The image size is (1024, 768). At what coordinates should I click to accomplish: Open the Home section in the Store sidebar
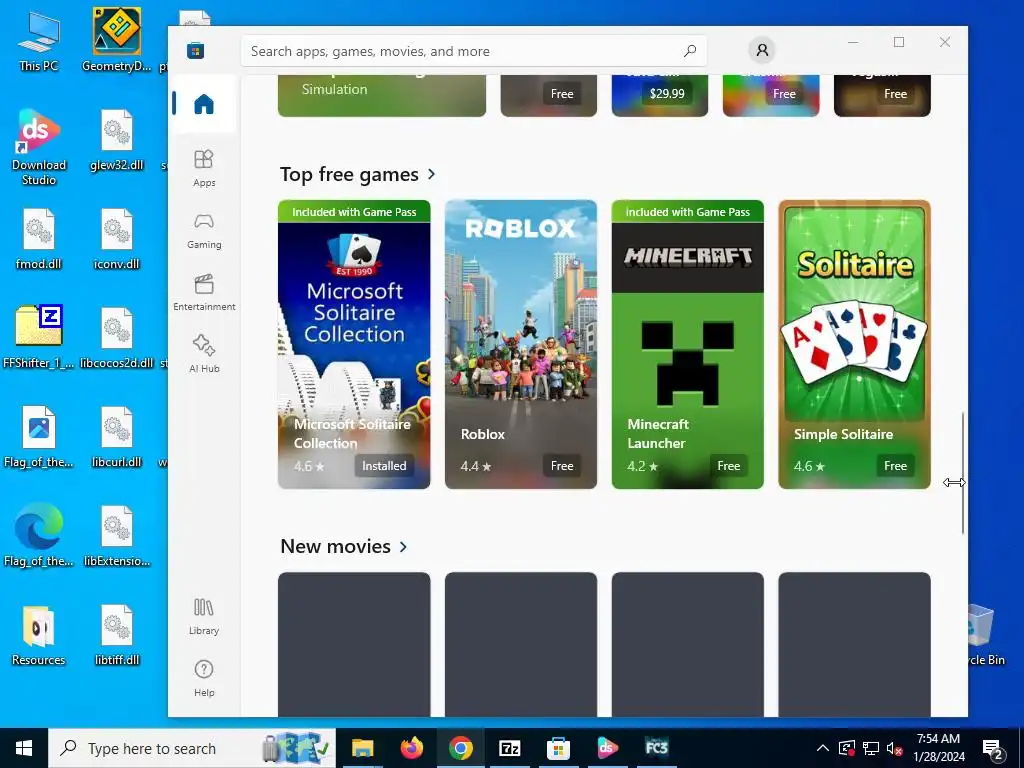tap(204, 104)
